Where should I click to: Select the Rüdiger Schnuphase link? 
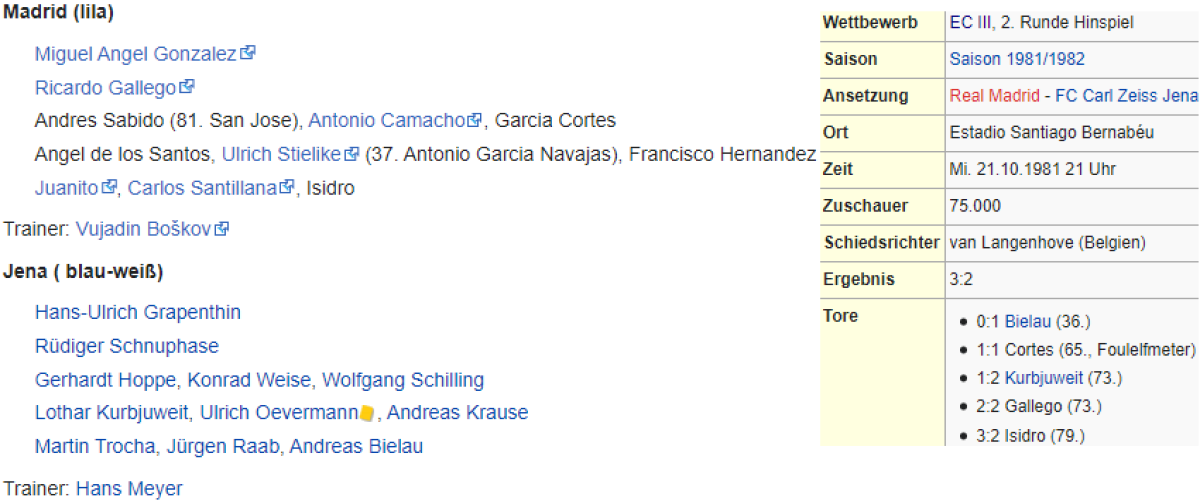pos(126,346)
